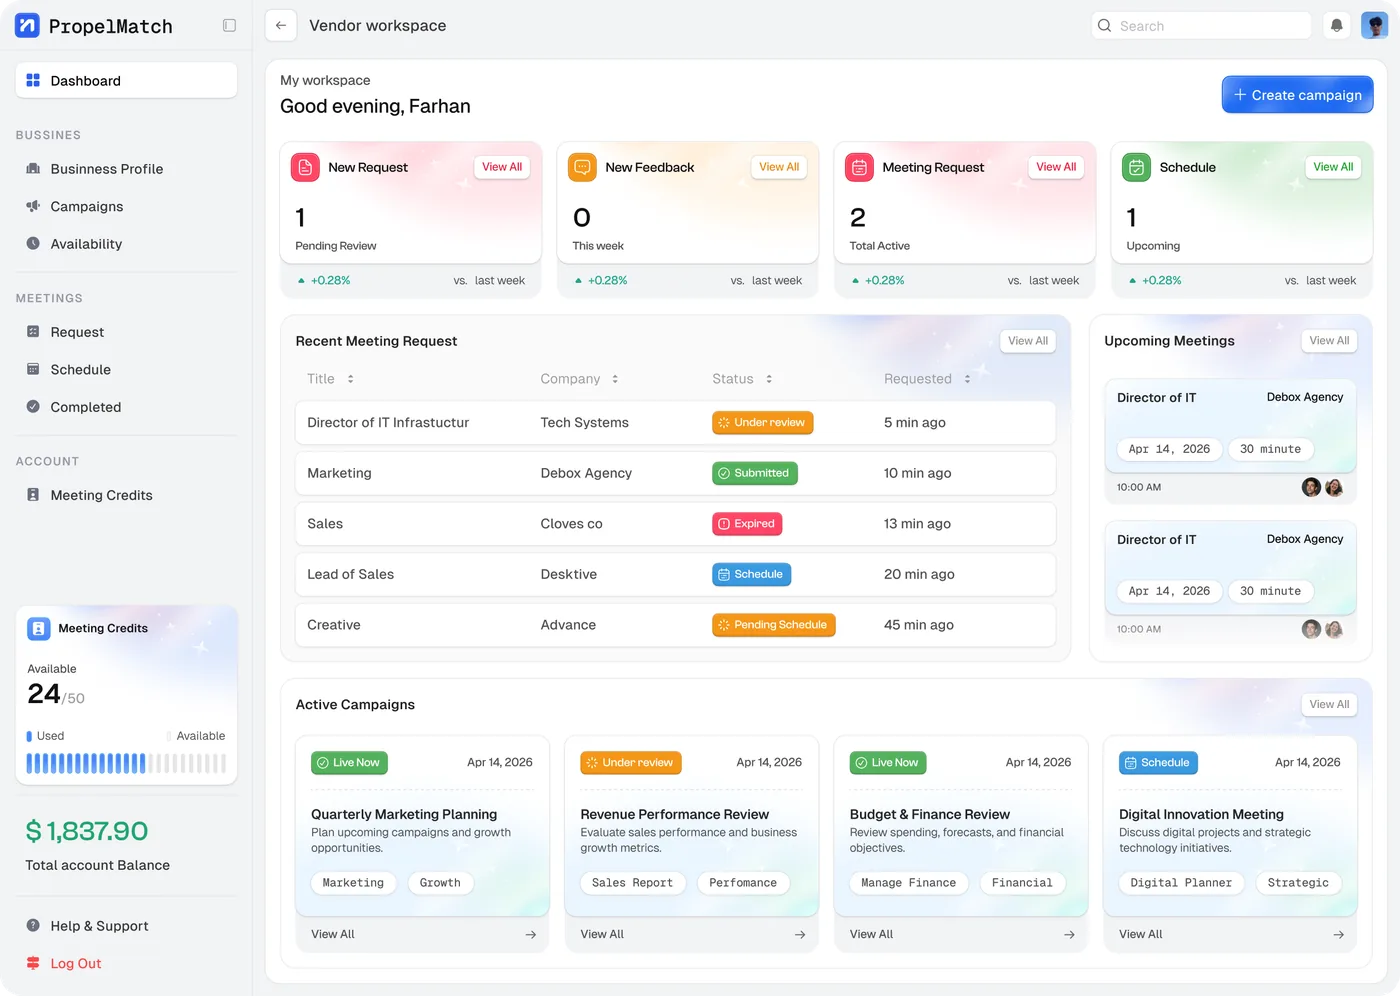This screenshot has height=996, width=1400.
Task: View all in the New Feedback card
Action: pyautogui.click(x=779, y=167)
